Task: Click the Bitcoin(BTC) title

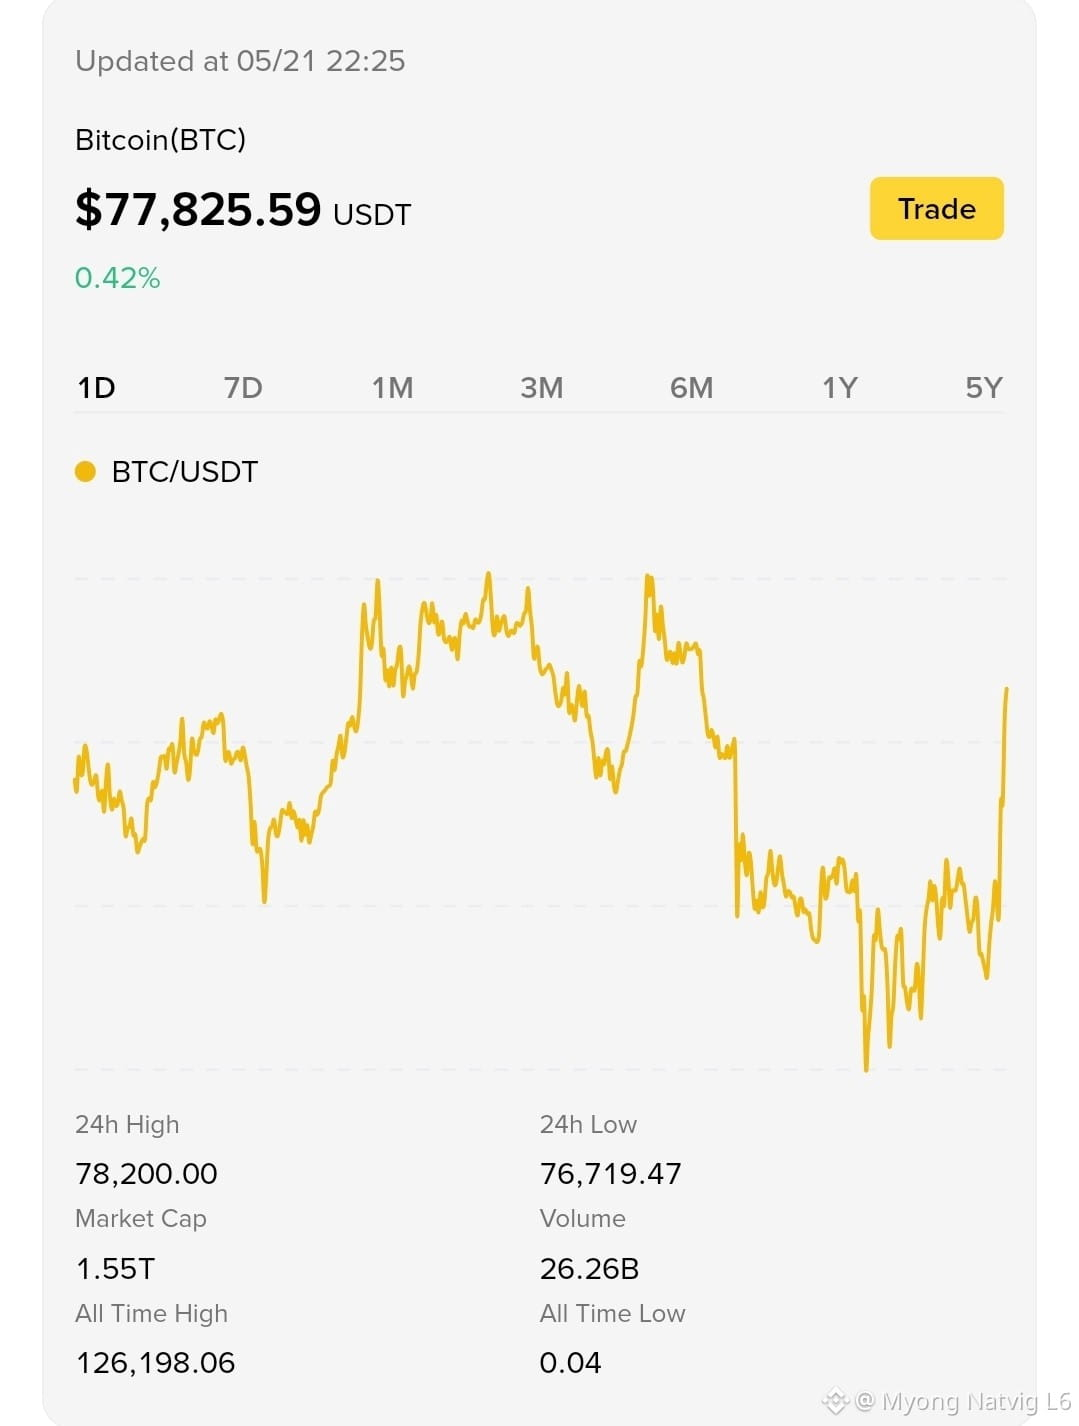Action: click(160, 140)
